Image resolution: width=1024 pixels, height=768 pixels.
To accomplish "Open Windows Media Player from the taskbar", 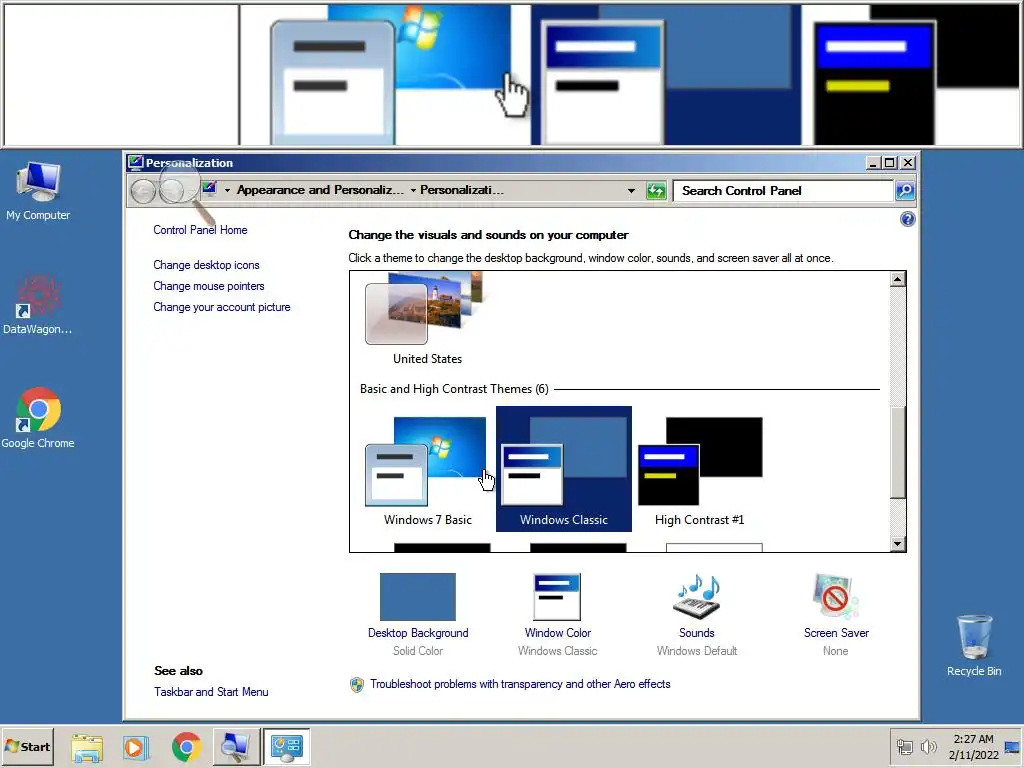I will point(136,747).
